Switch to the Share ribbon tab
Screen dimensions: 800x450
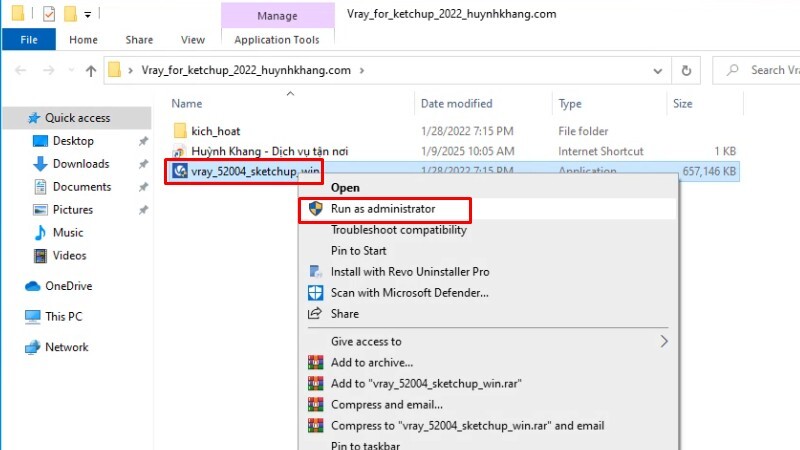click(x=139, y=39)
